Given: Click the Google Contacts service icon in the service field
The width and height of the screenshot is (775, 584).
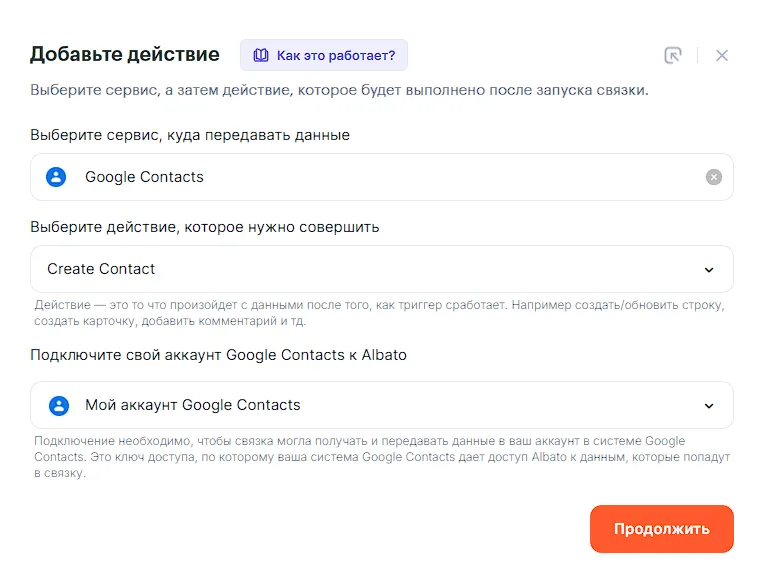Looking at the screenshot, I should [x=57, y=177].
